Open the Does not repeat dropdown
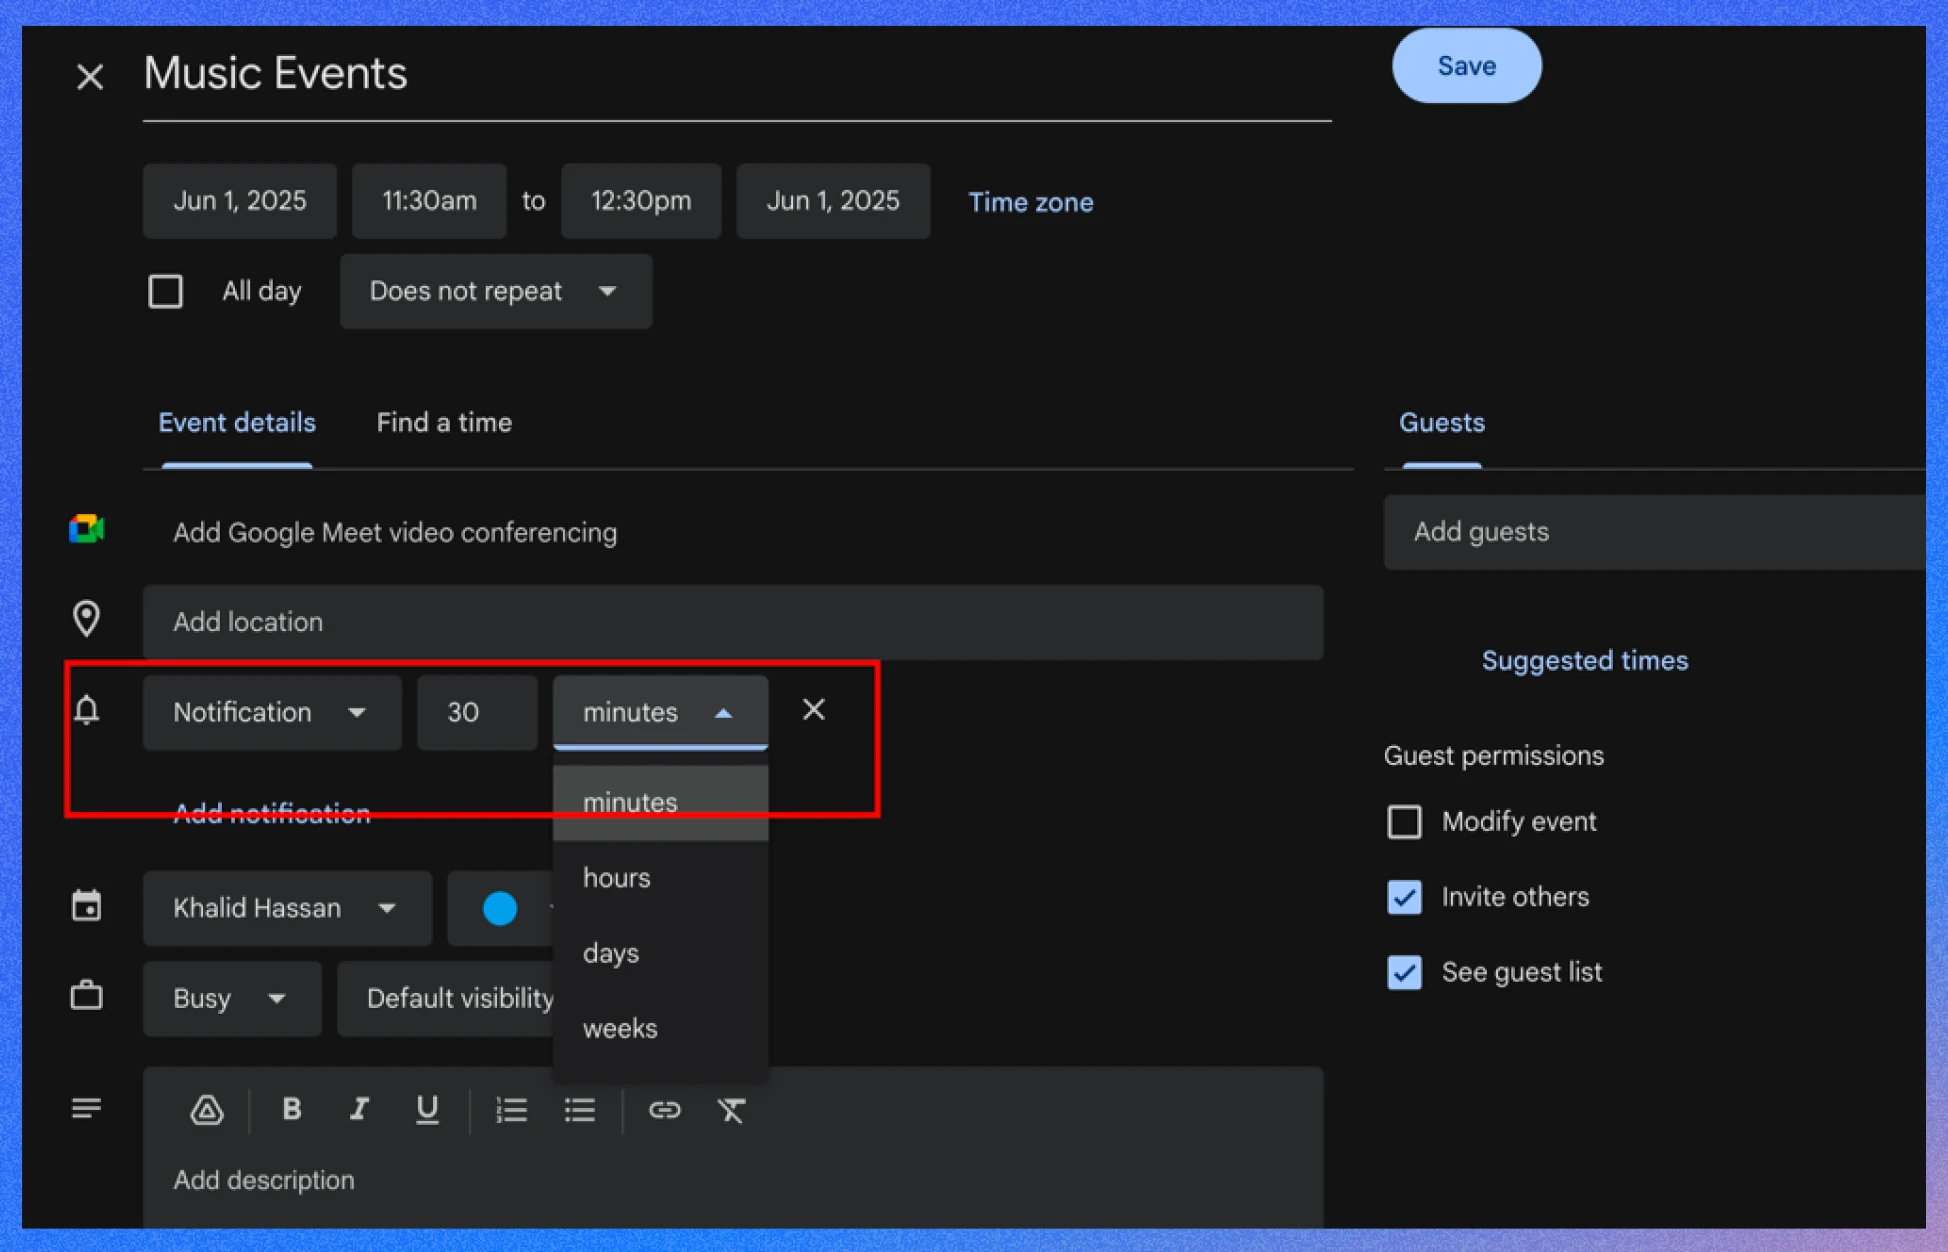Screen dimensions: 1948x1252 click(x=496, y=291)
